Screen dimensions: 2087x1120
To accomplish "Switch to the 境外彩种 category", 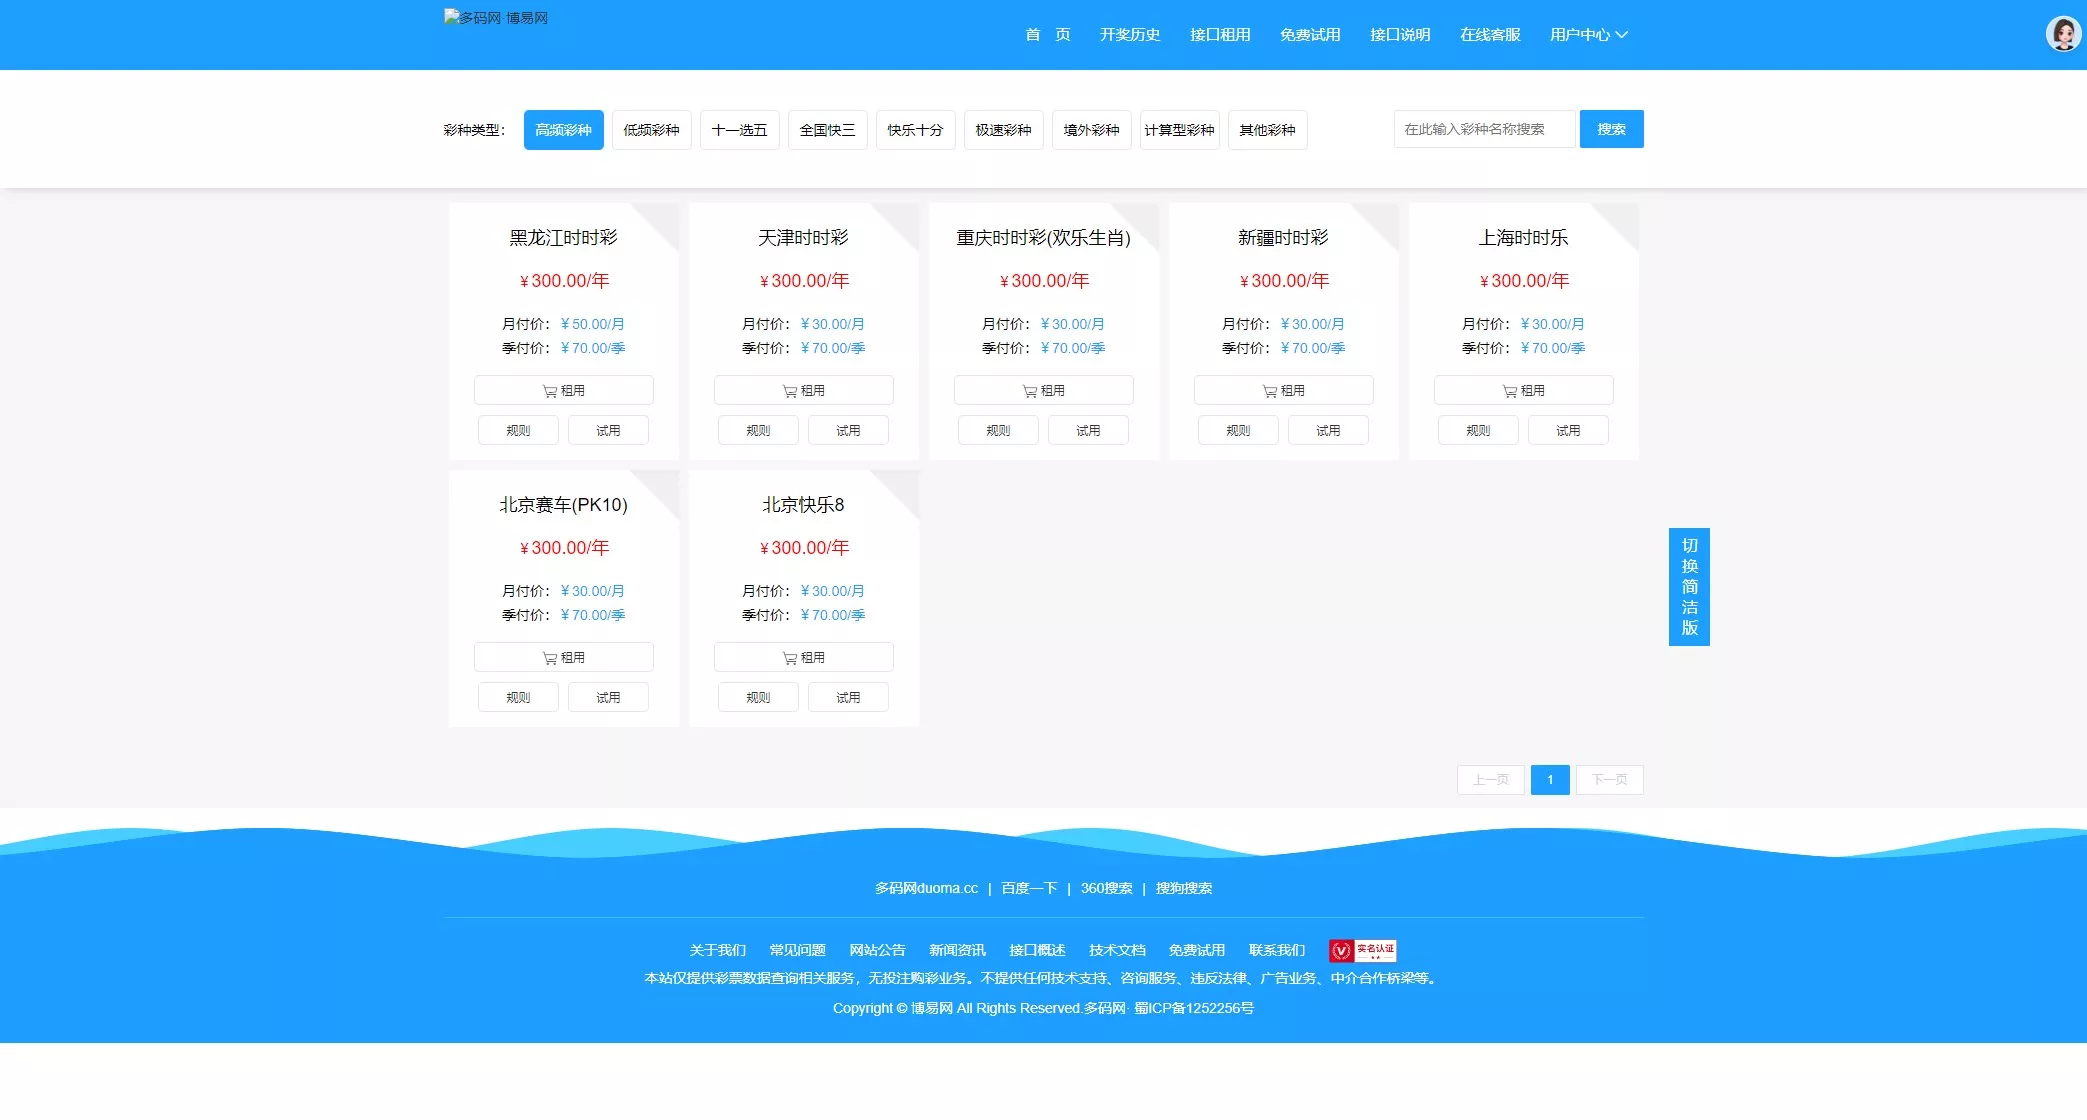I will tap(1091, 129).
